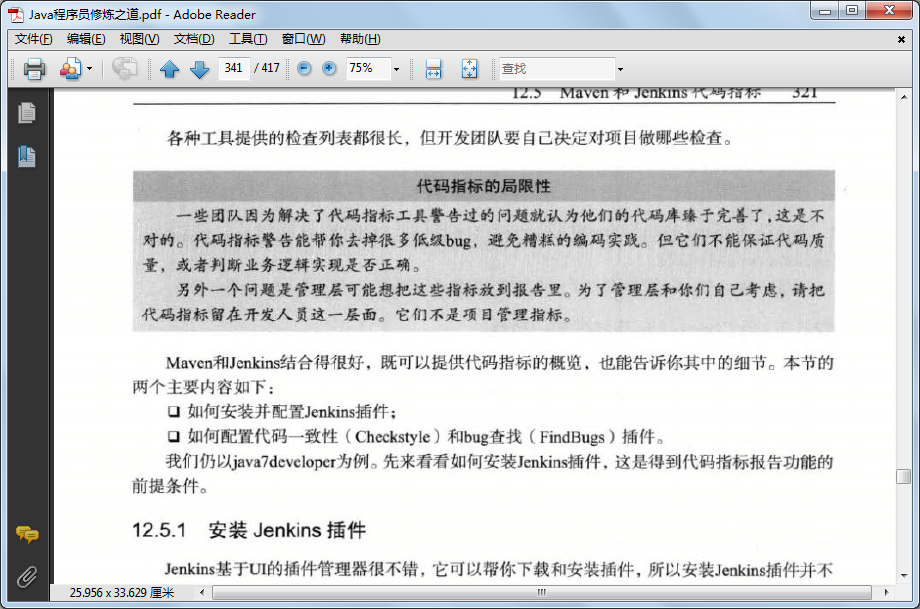Open the find options dropdown arrow
This screenshot has width=920, height=609.
tap(620, 69)
